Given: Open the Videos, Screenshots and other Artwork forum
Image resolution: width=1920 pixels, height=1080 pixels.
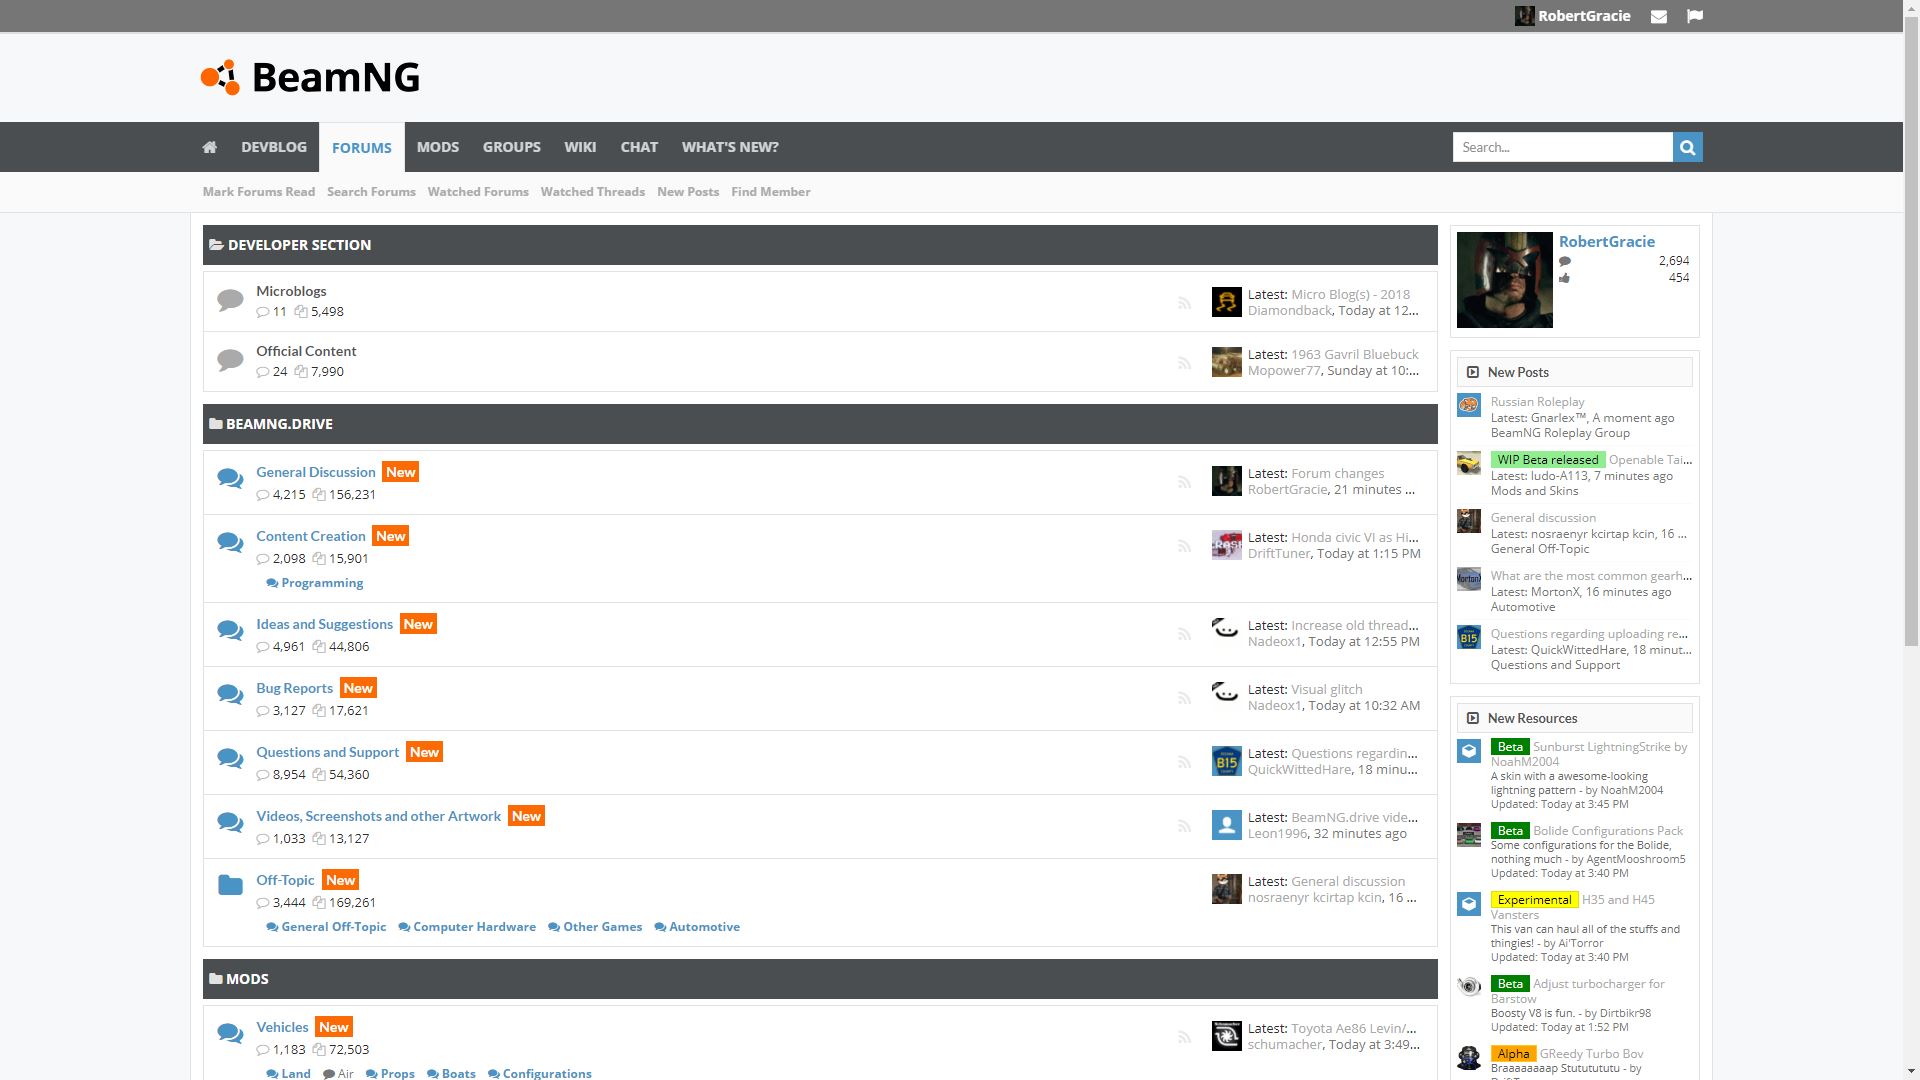Looking at the screenshot, I should 378,816.
